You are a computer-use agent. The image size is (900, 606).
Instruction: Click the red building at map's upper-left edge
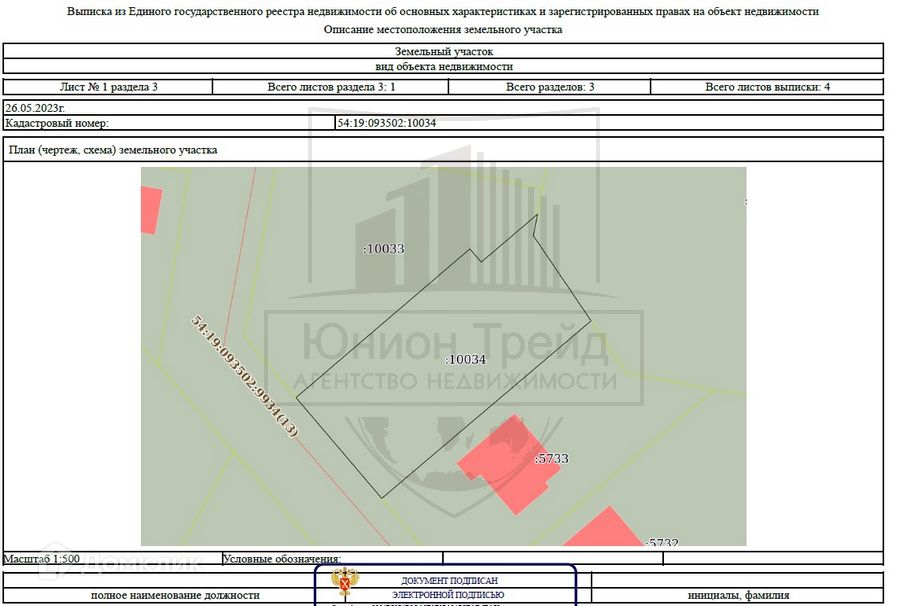[x=150, y=210]
